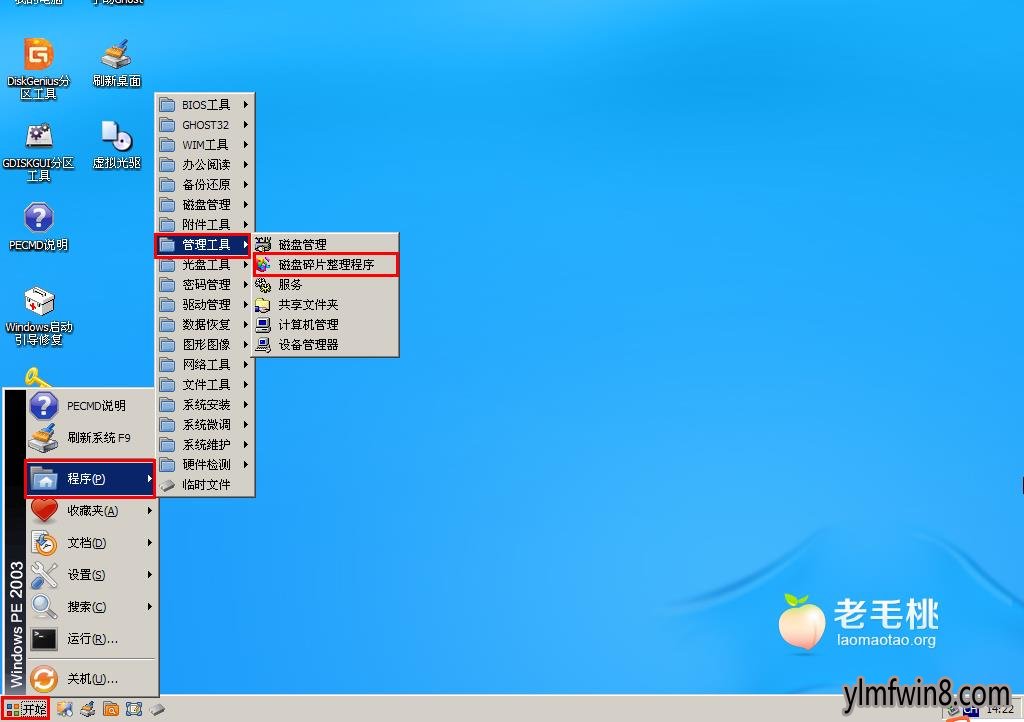Expand the arrow beside BIOS工具

pyautogui.click(x=246, y=104)
